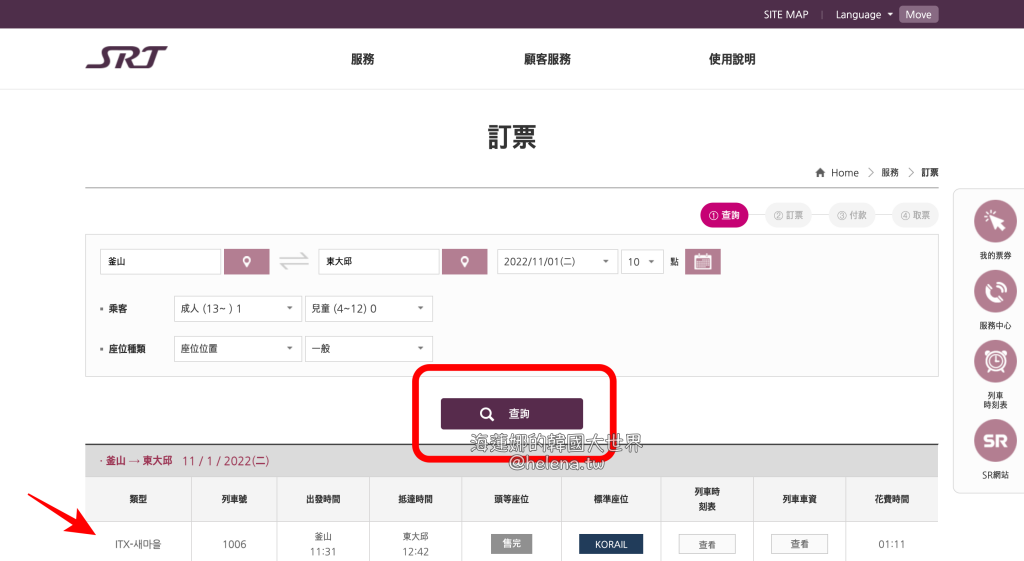Viewport: 1024px width, 561px height.
Task: Expand the departure hour dropdown
Action: click(x=641, y=262)
